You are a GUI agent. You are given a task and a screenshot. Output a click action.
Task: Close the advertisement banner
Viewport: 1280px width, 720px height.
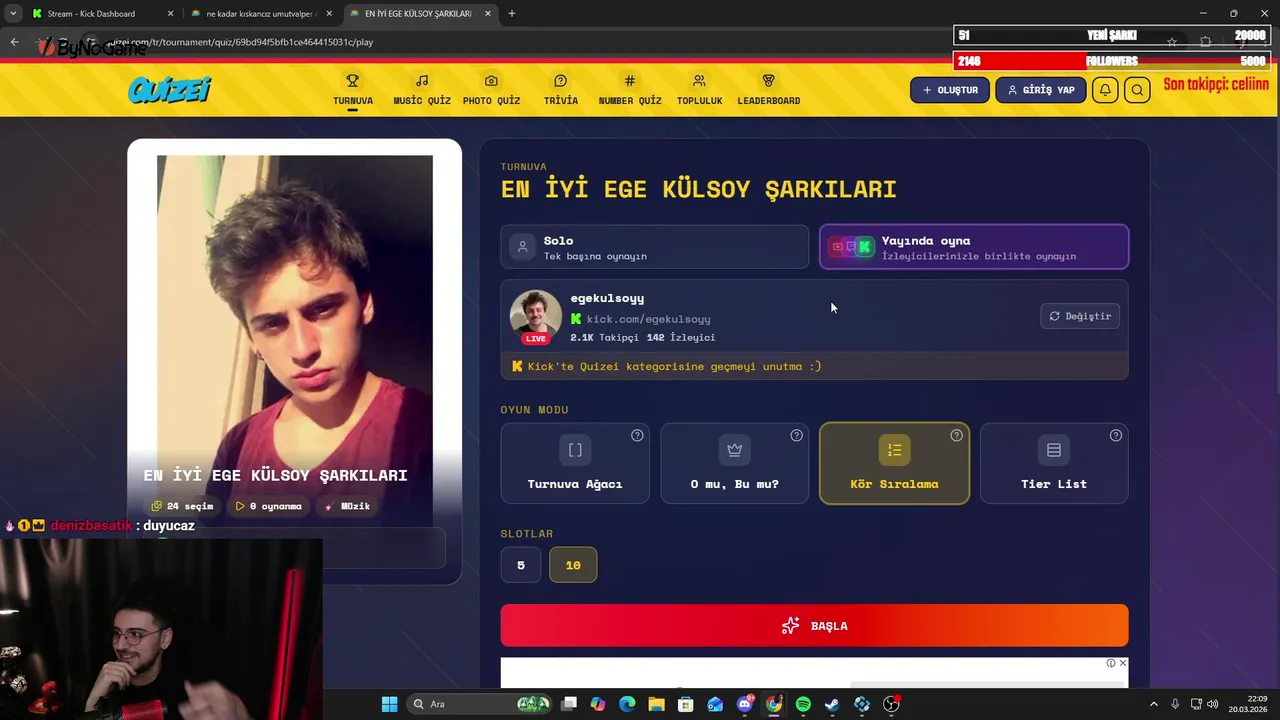pos(1123,663)
